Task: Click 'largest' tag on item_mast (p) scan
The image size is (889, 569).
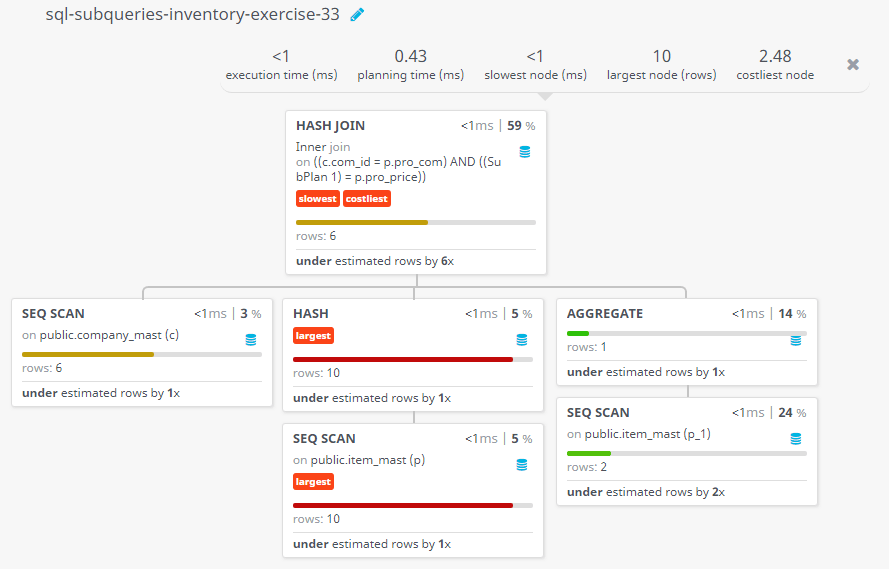Action: point(313,482)
